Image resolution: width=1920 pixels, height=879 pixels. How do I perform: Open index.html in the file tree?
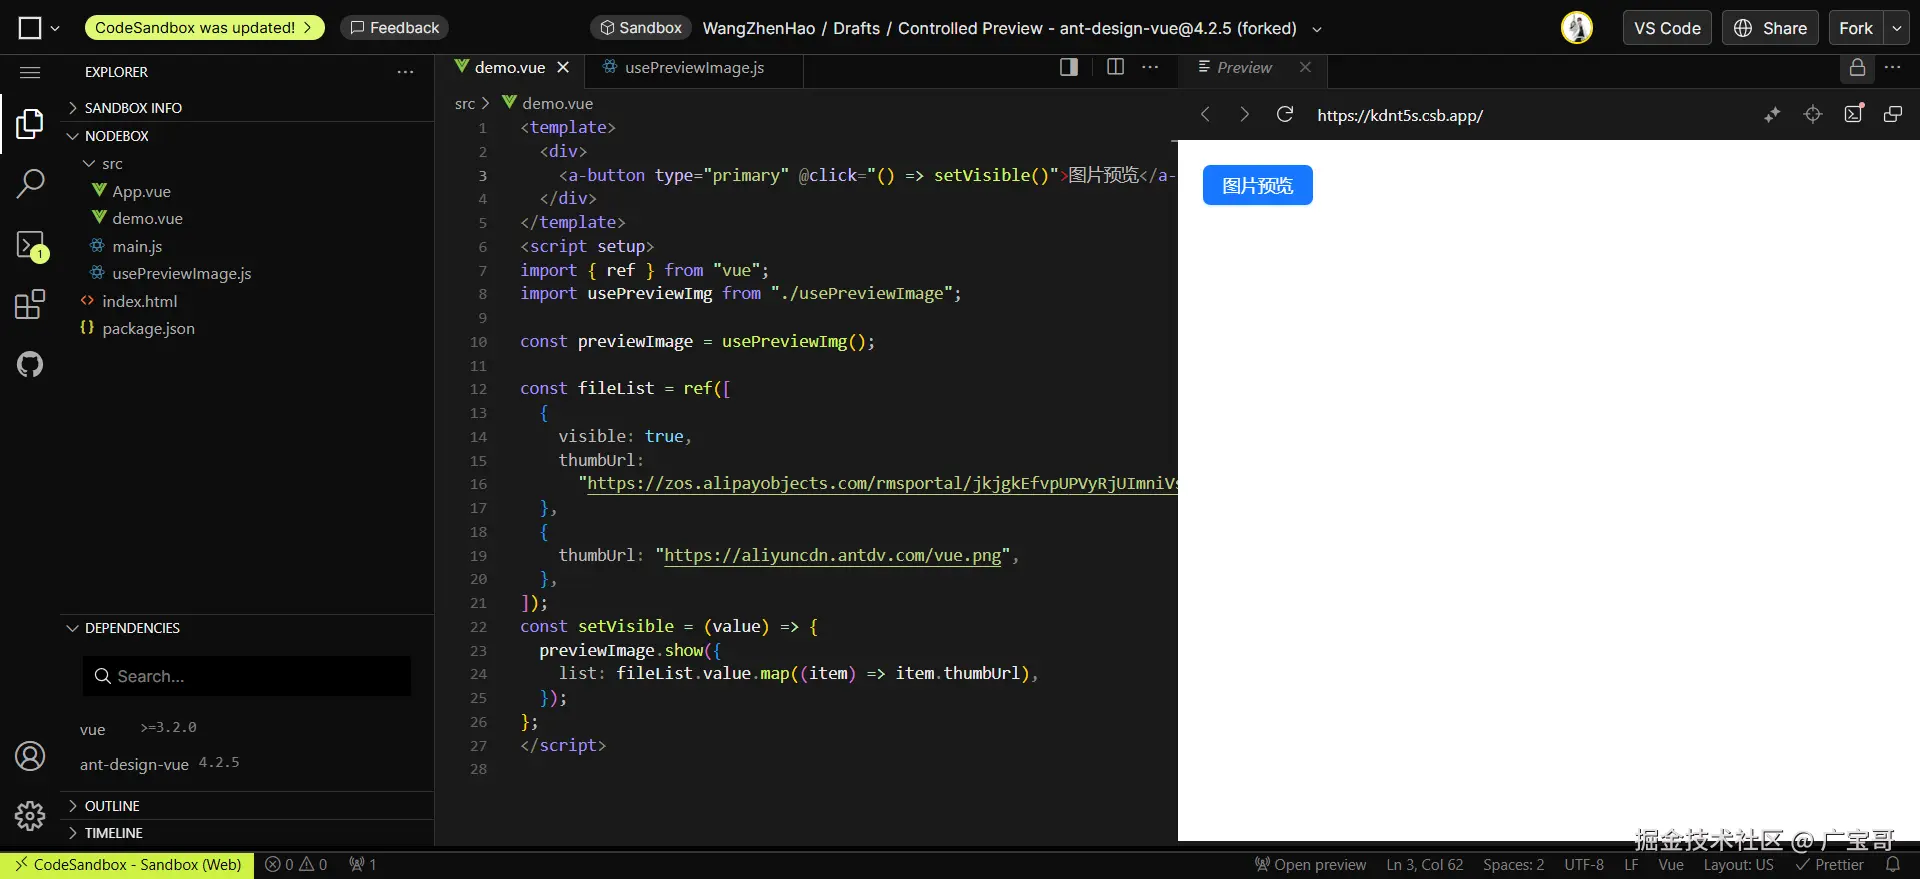pos(248,301)
